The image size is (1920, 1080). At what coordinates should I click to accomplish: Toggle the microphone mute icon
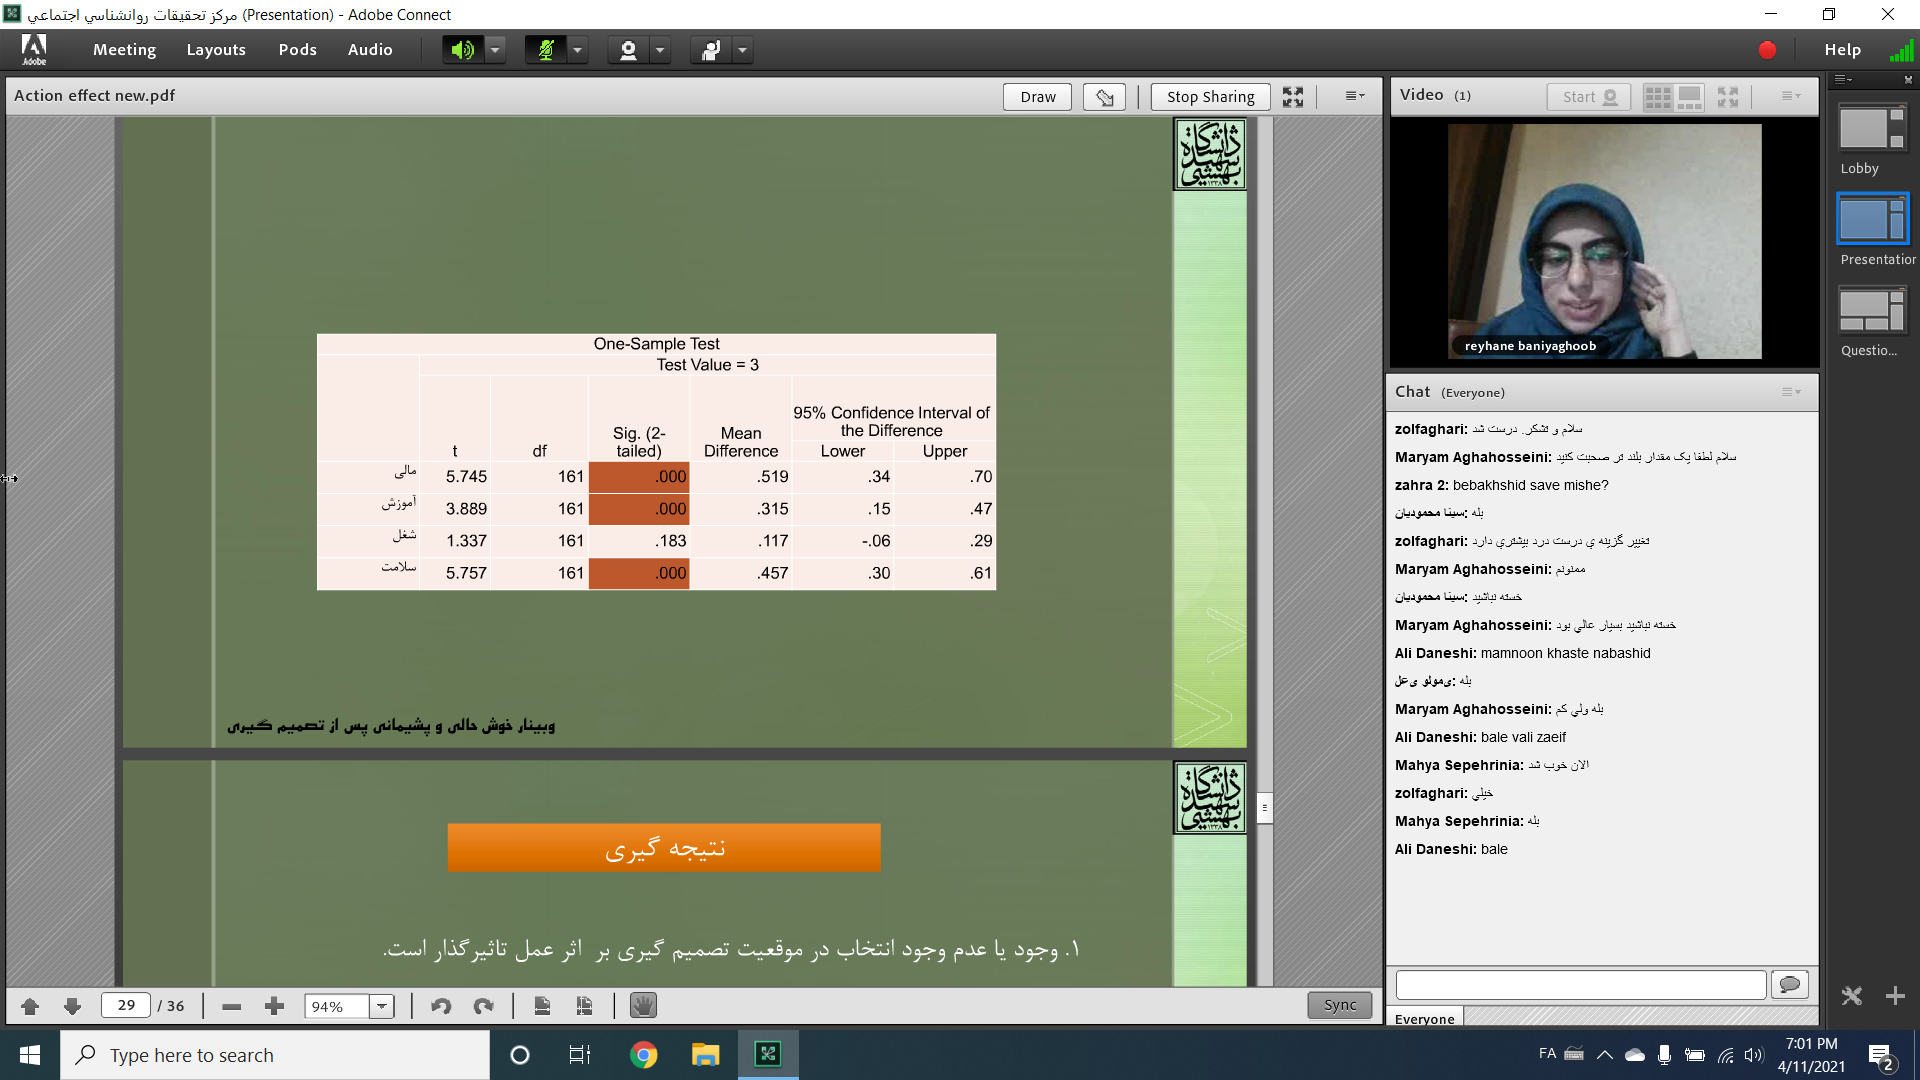click(545, 50)
